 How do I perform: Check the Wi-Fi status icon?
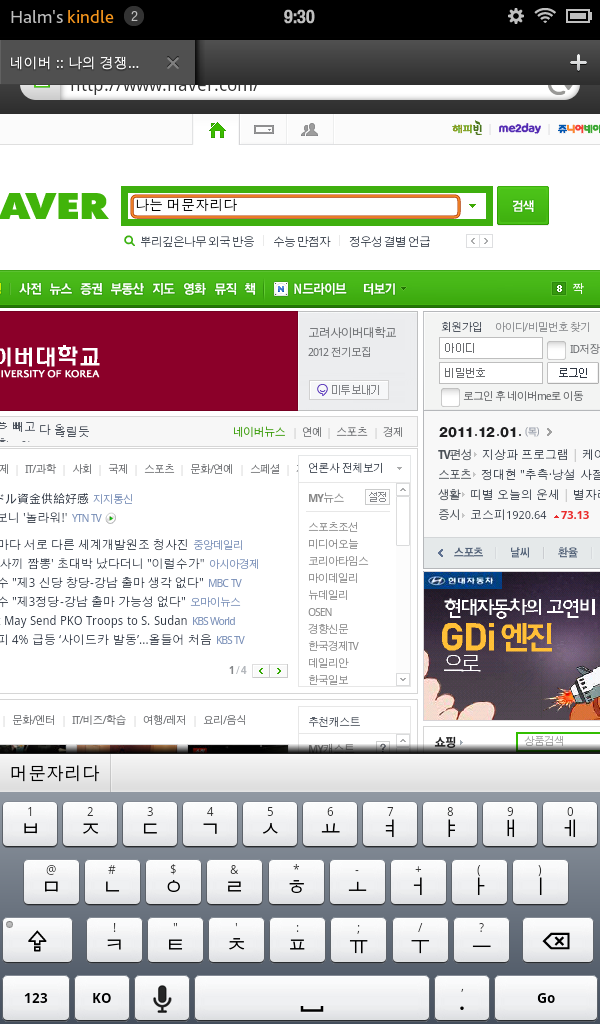545,16
